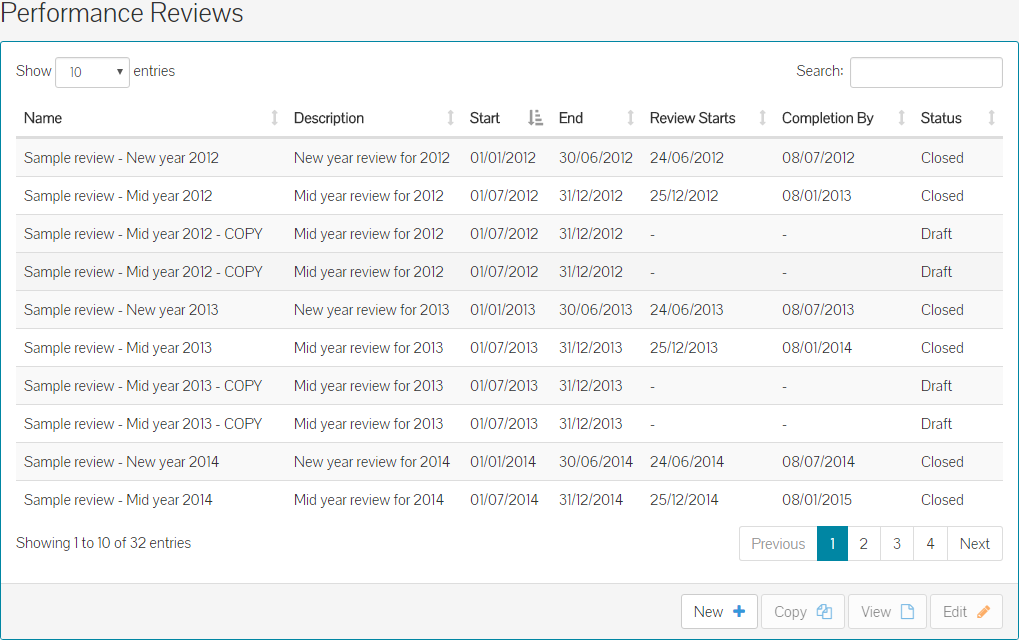Viewport: 1019px width, 640px height.
Task: Sort by Status column arrow icon
Action: (x=991, y=118)
